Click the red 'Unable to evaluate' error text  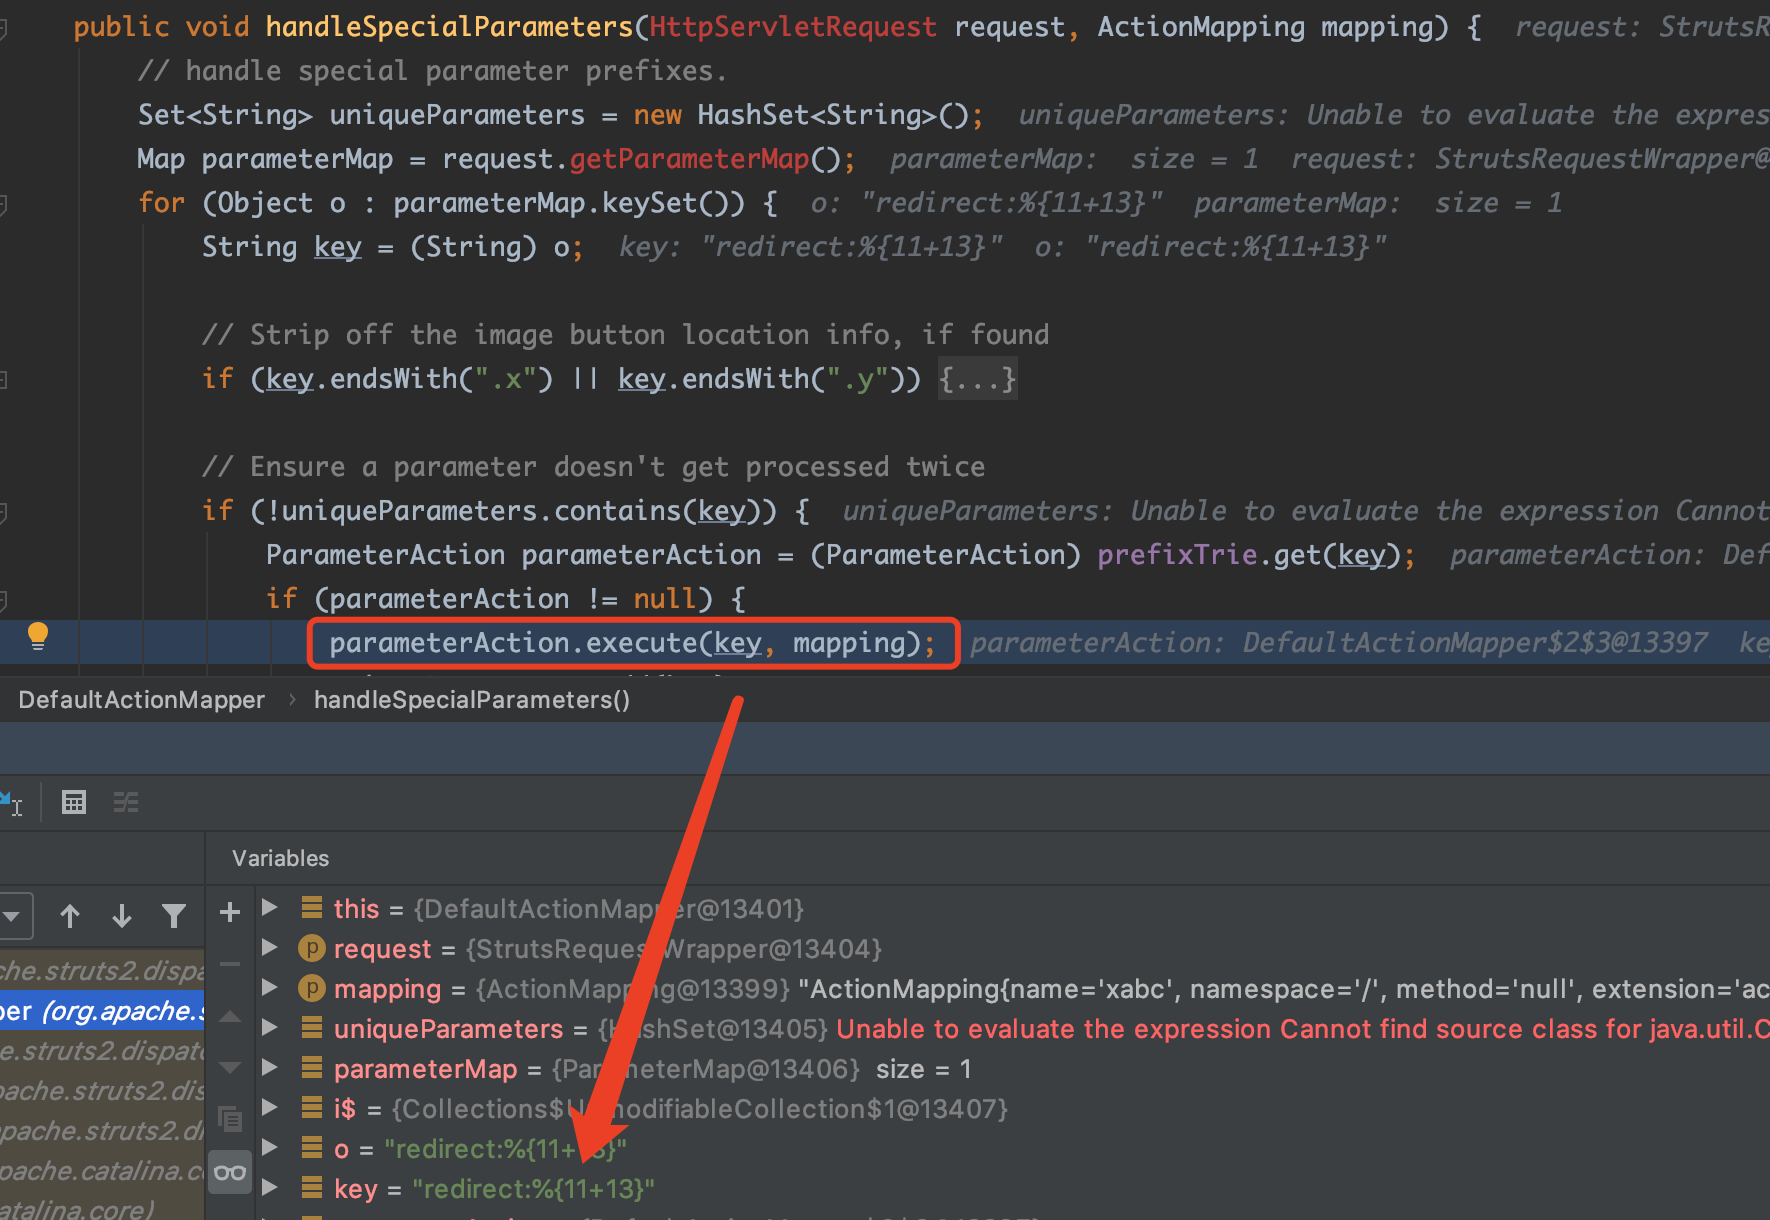(x=1302, y=1029)
